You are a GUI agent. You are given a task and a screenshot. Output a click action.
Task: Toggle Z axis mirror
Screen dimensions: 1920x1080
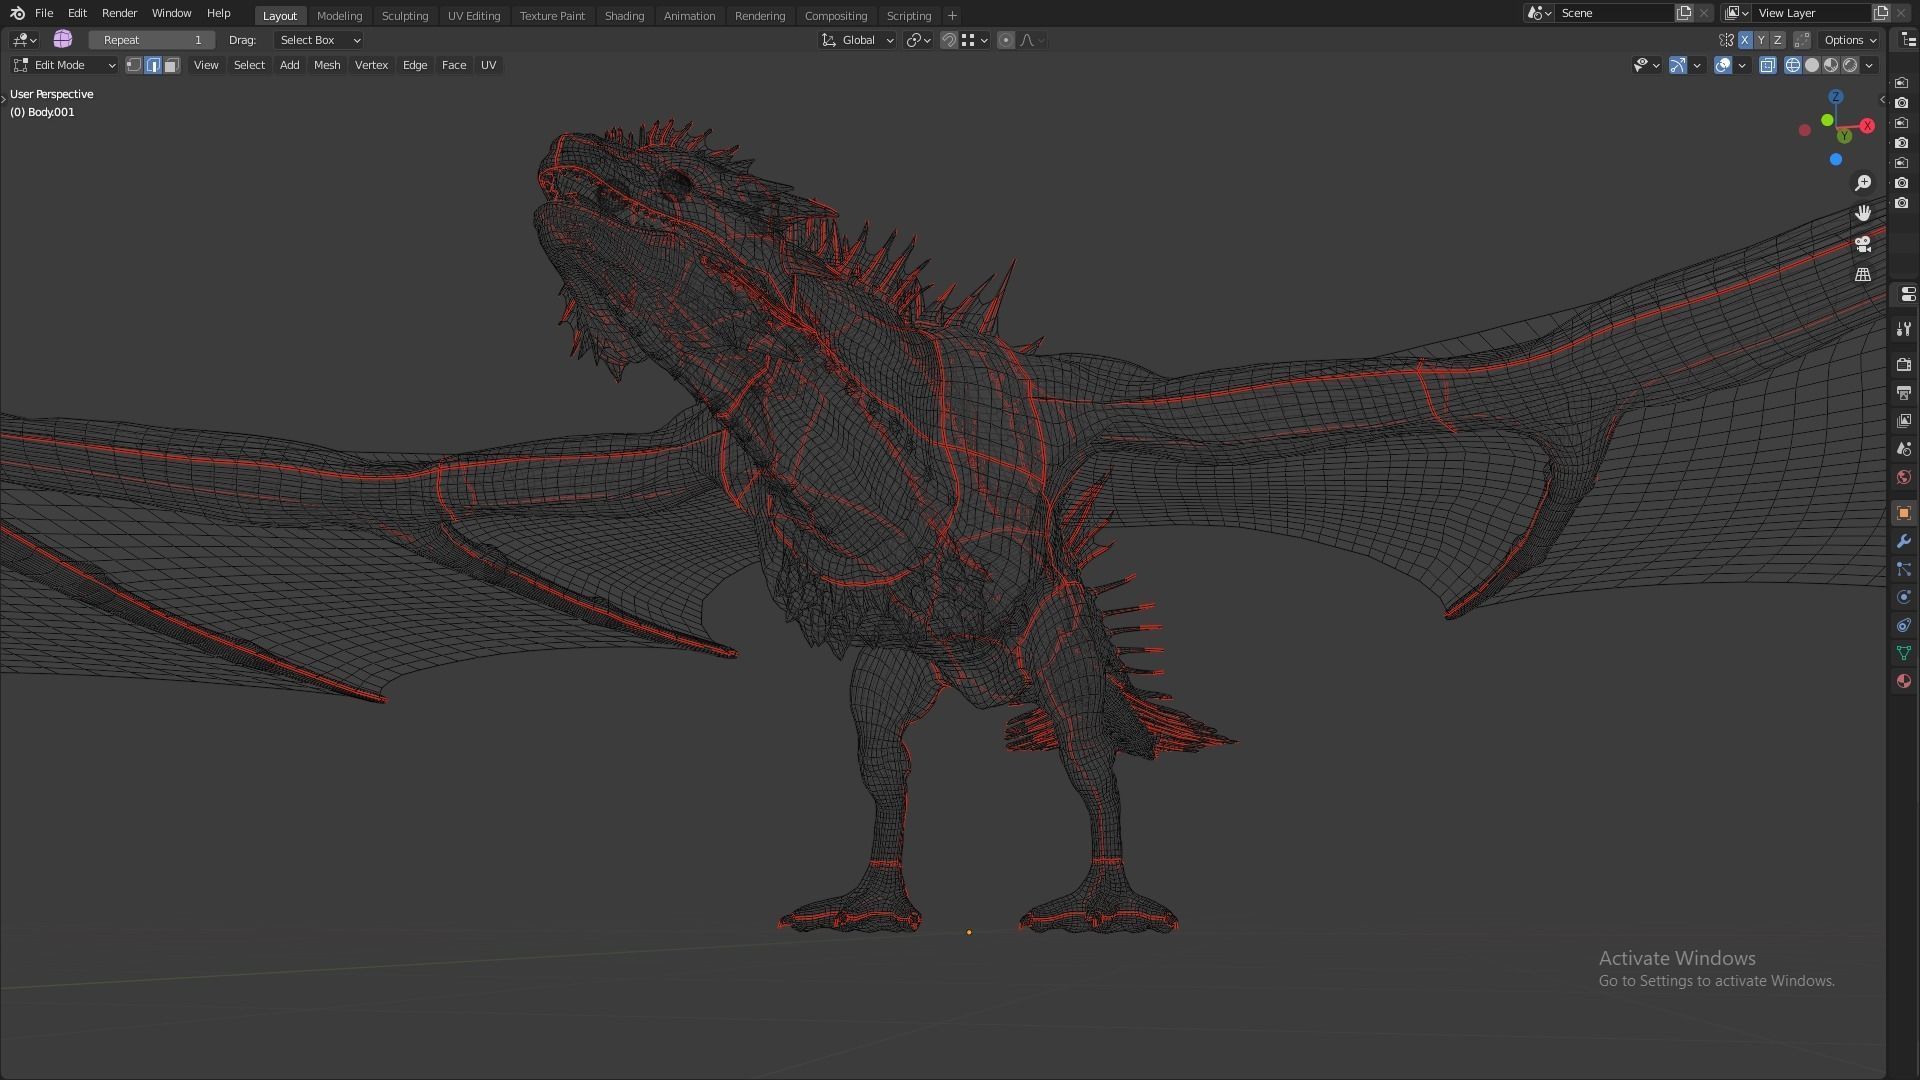[1777, 40]
